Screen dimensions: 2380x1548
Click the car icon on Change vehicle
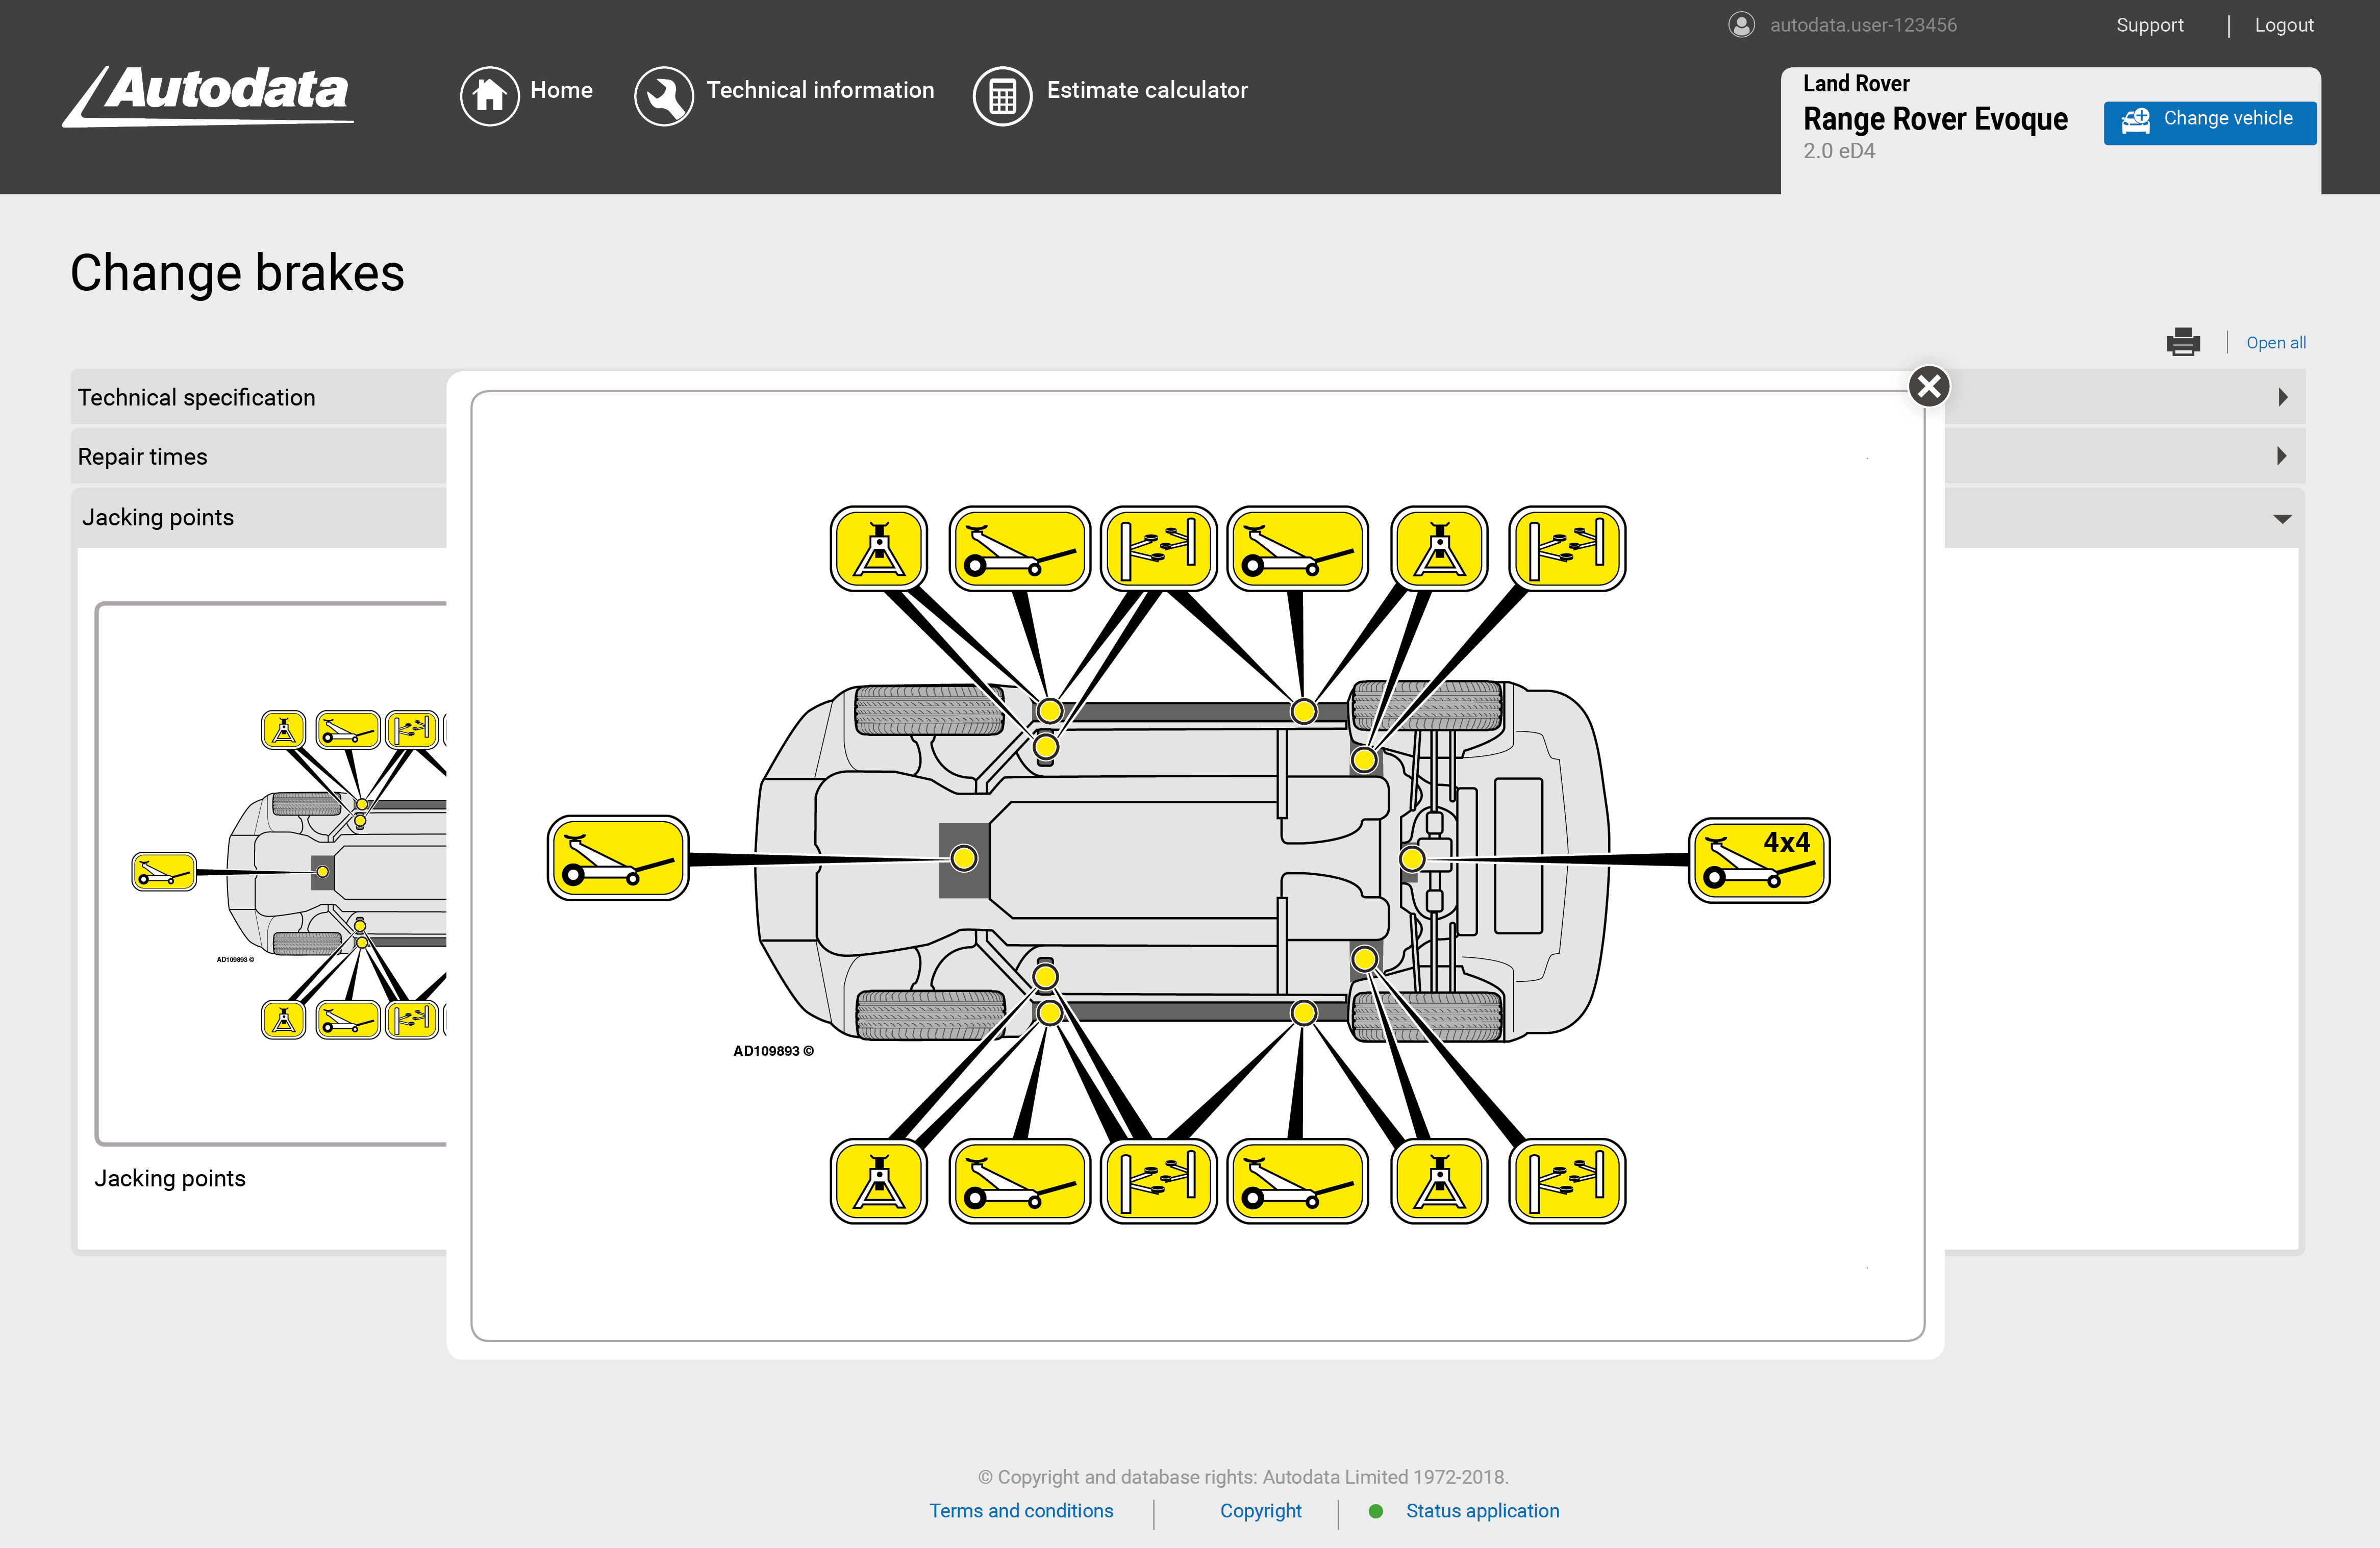(x=2136, y=121)
